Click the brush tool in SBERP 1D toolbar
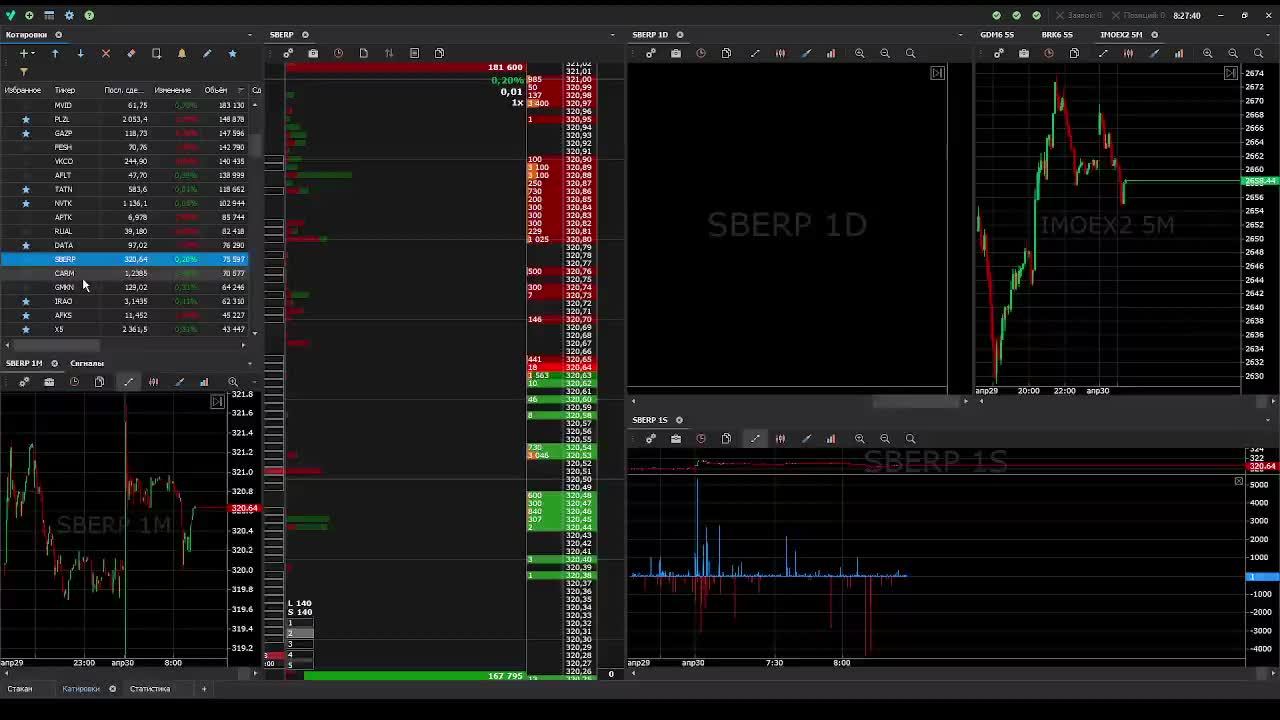Screen dimensions: 1280x720 pos(806,53)
